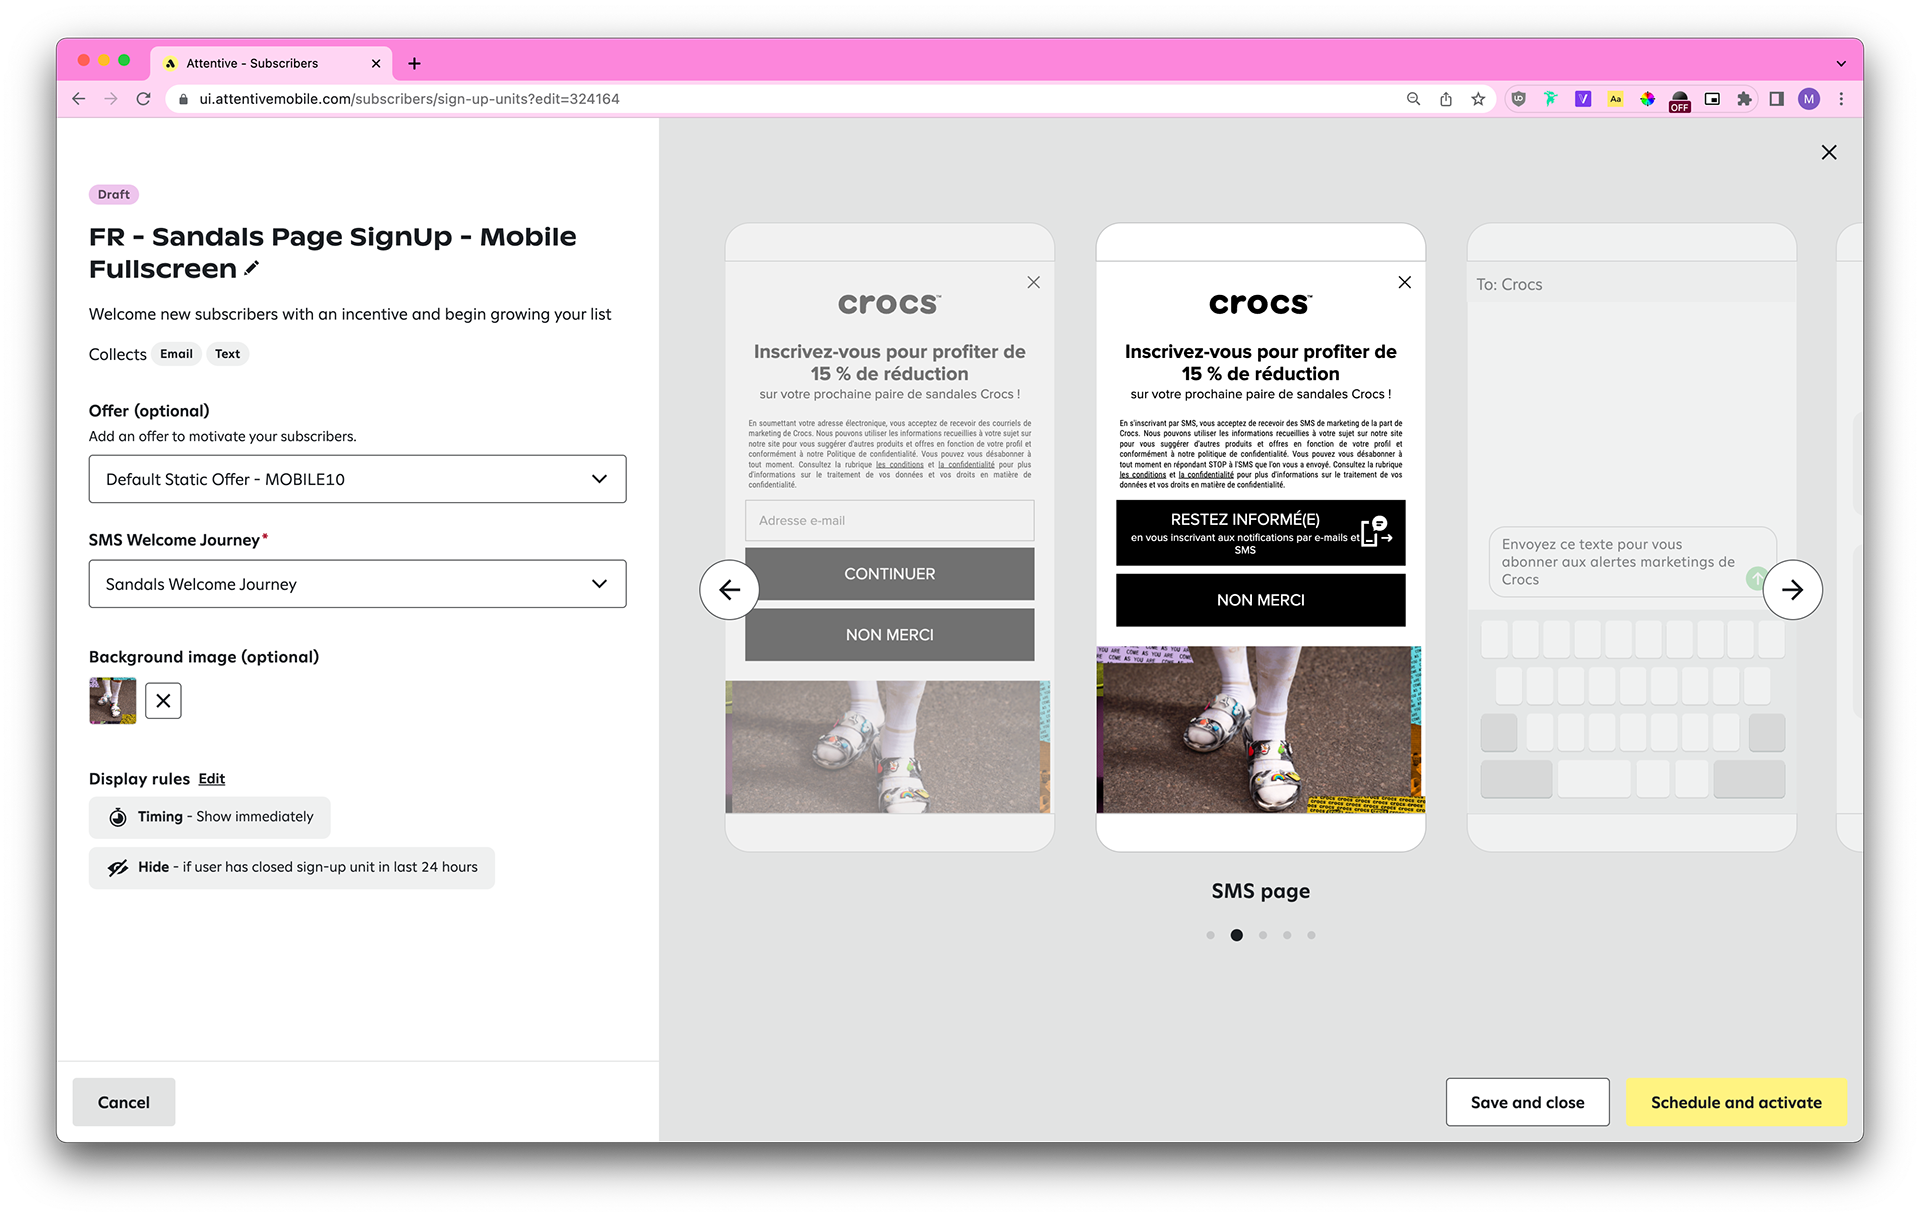Screen dimensions: 1920x1217
Task: Click Edit link beside Display rules
Action: (x=211, y=779)
